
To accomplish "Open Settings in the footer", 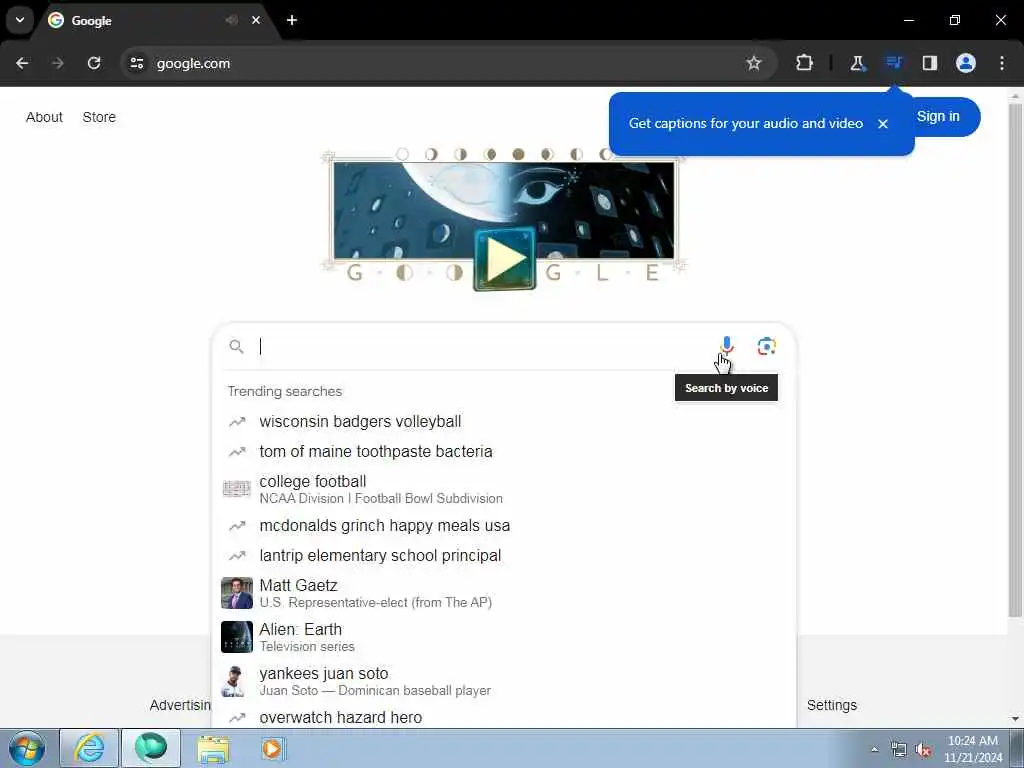I will 831,705.
